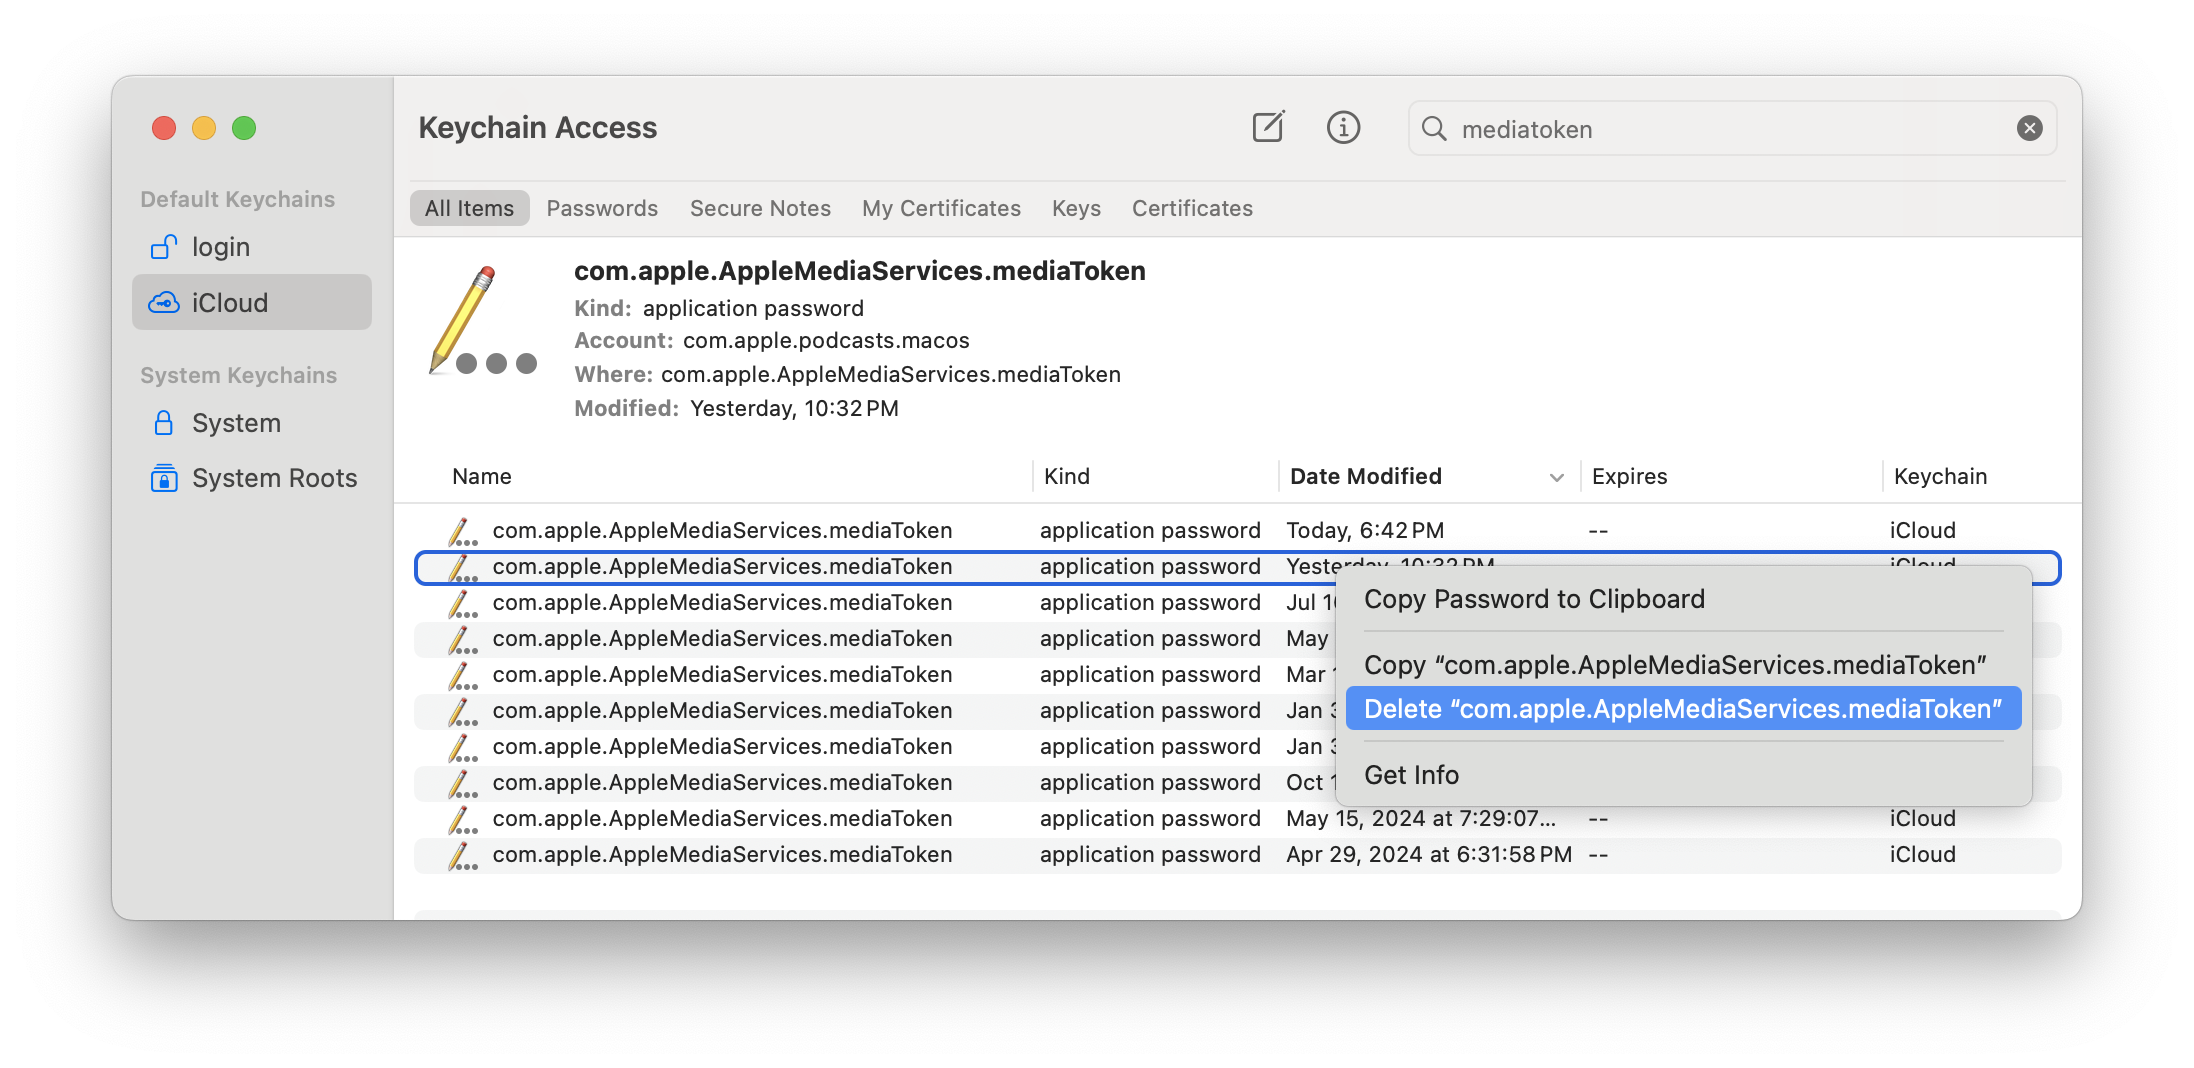2194x1068 pixels.
Task: Click the pencil icon of the Mar row
Action: pos(462,675)
